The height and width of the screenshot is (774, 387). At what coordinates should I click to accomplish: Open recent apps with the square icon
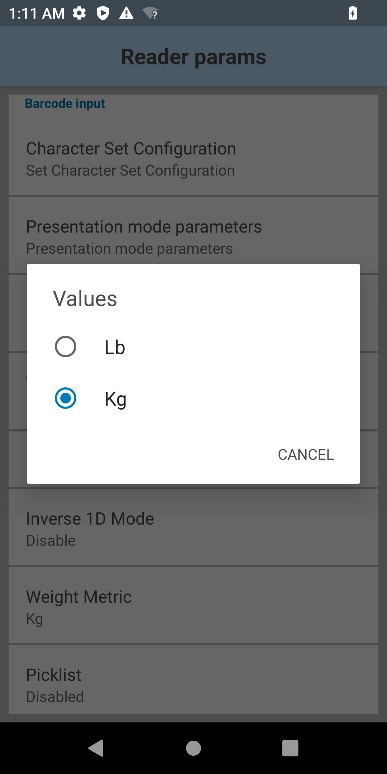coord(290,748)
